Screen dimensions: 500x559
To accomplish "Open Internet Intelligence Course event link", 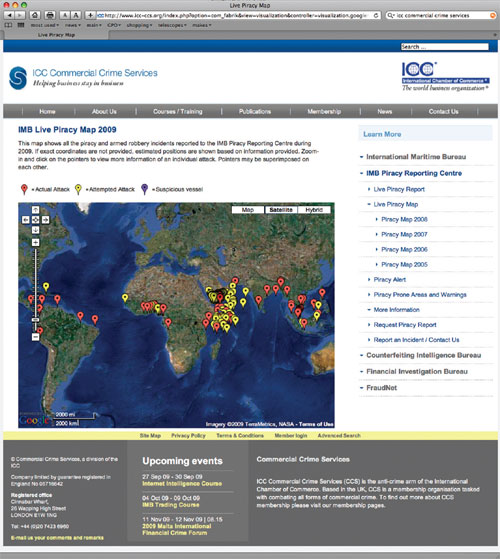I will 182,484.
